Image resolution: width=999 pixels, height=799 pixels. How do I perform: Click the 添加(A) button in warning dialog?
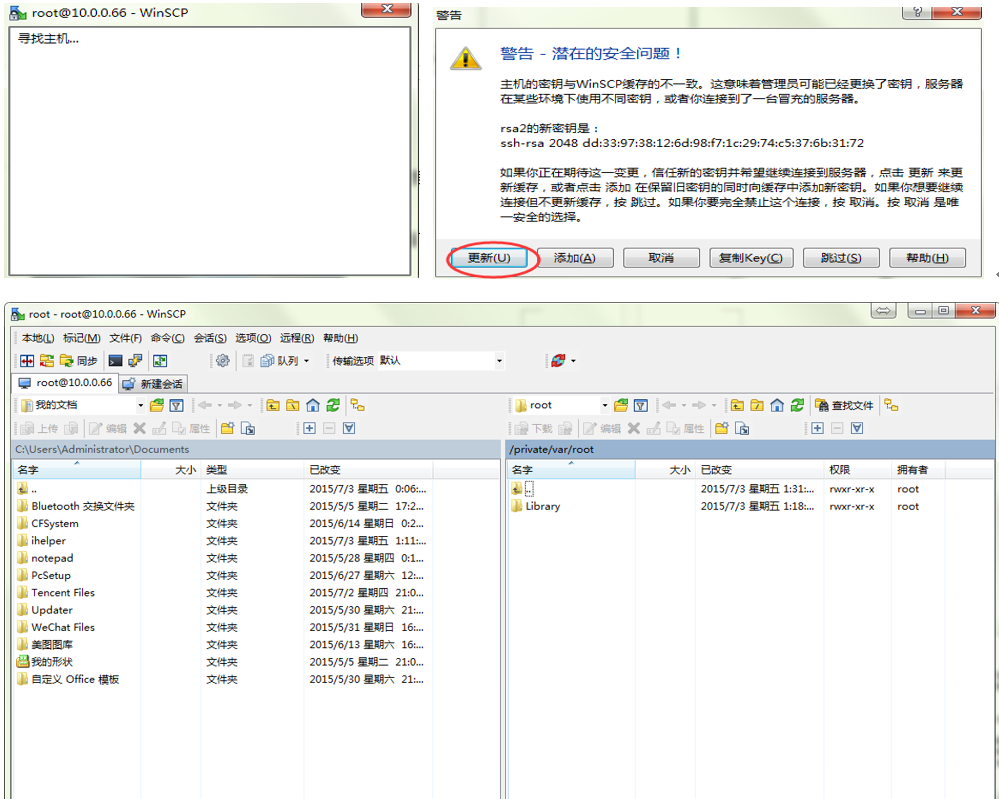pyautogui.click(x=575, y=258)
